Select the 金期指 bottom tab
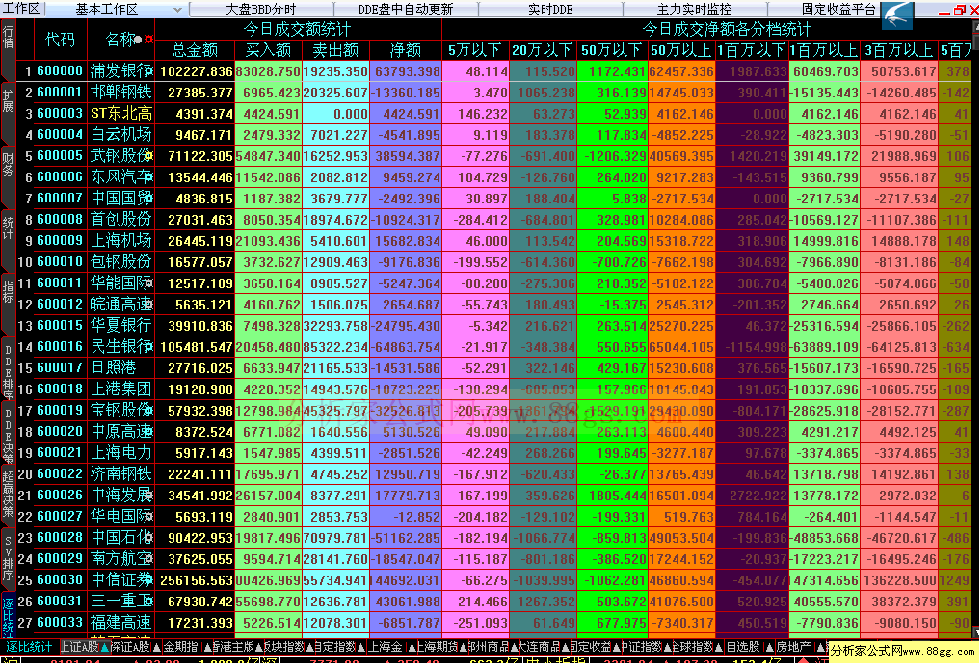Screen dimensions: 979x663 180,647
